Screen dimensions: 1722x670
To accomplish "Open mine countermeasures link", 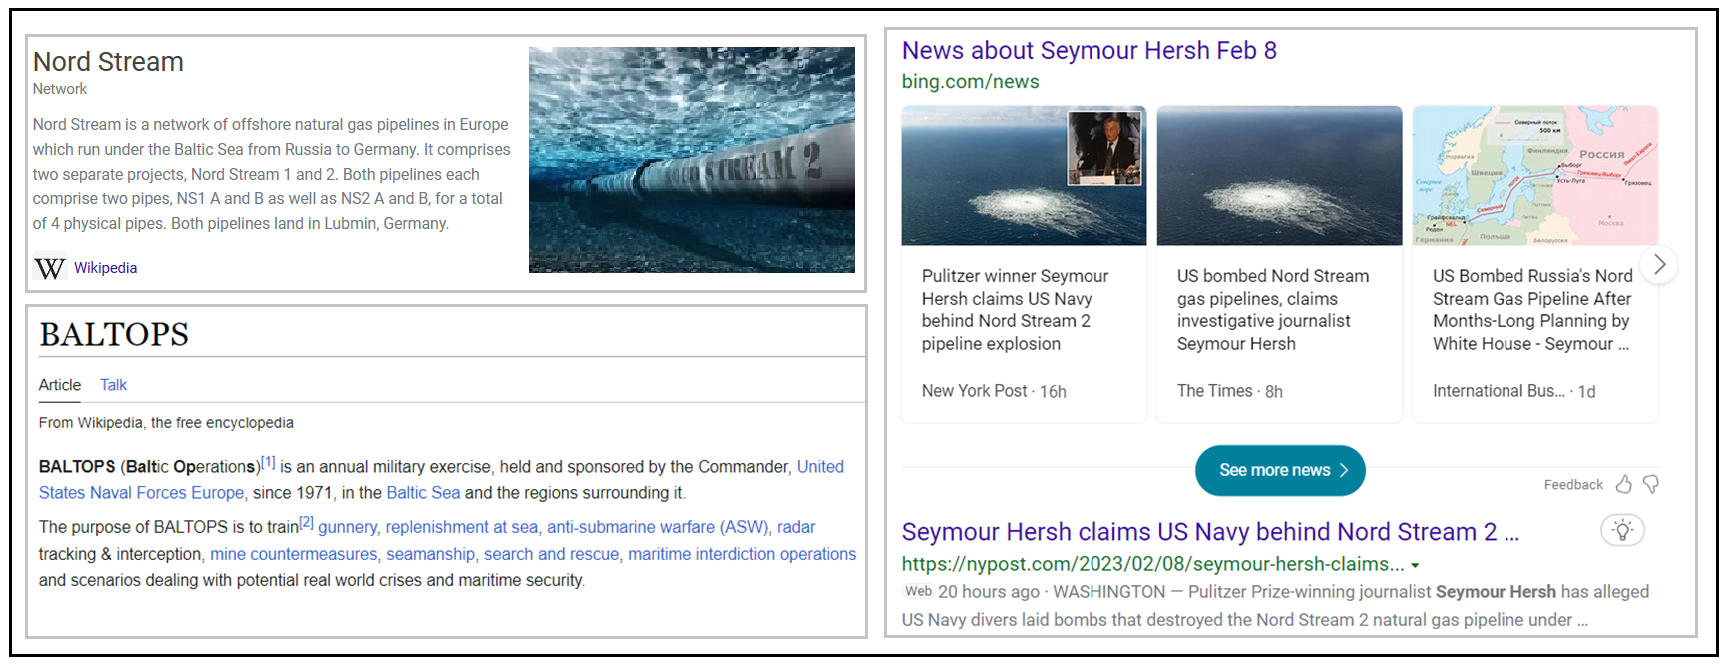I will pyautogui.click(x=294, y=554).
